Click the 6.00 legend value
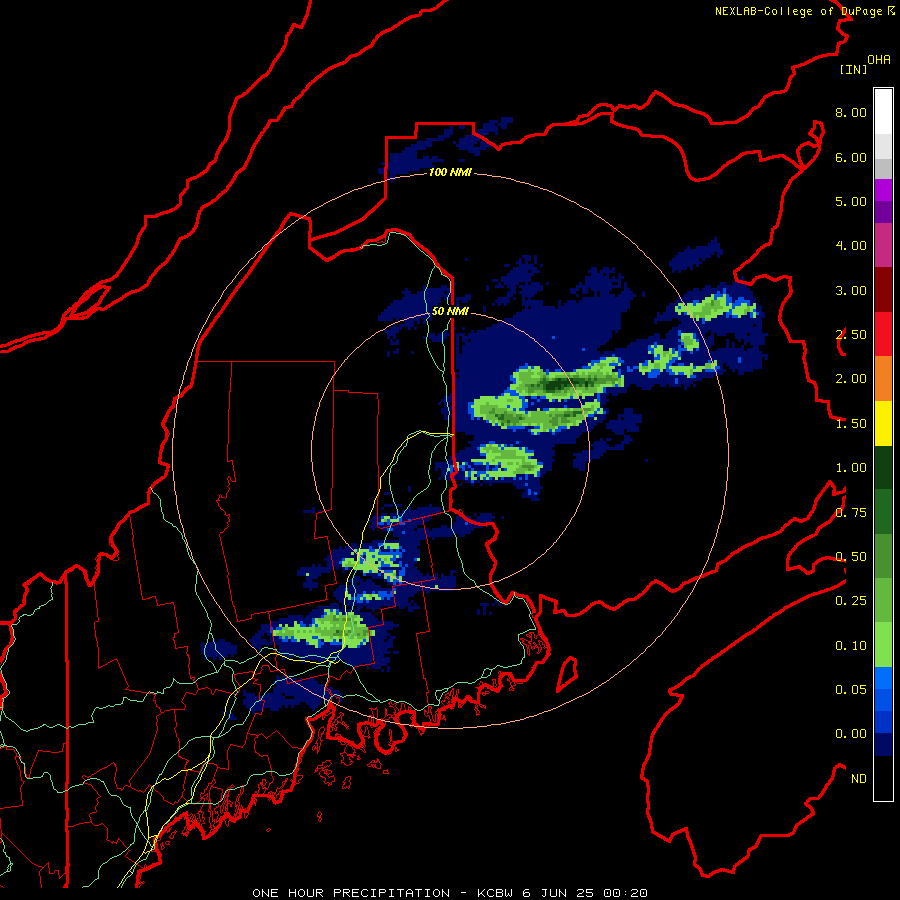The width and height of the screenshot is (900, 900). tap(851, 157)
